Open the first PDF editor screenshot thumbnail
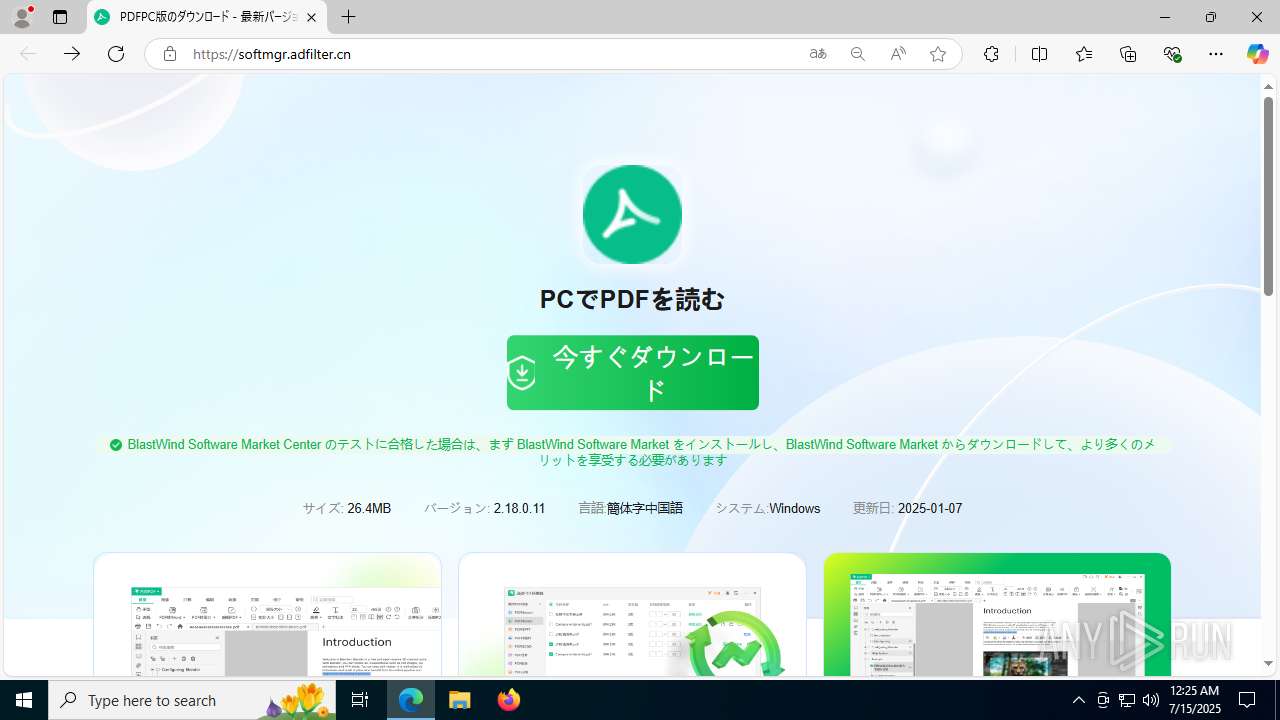 tap(267, 615)
